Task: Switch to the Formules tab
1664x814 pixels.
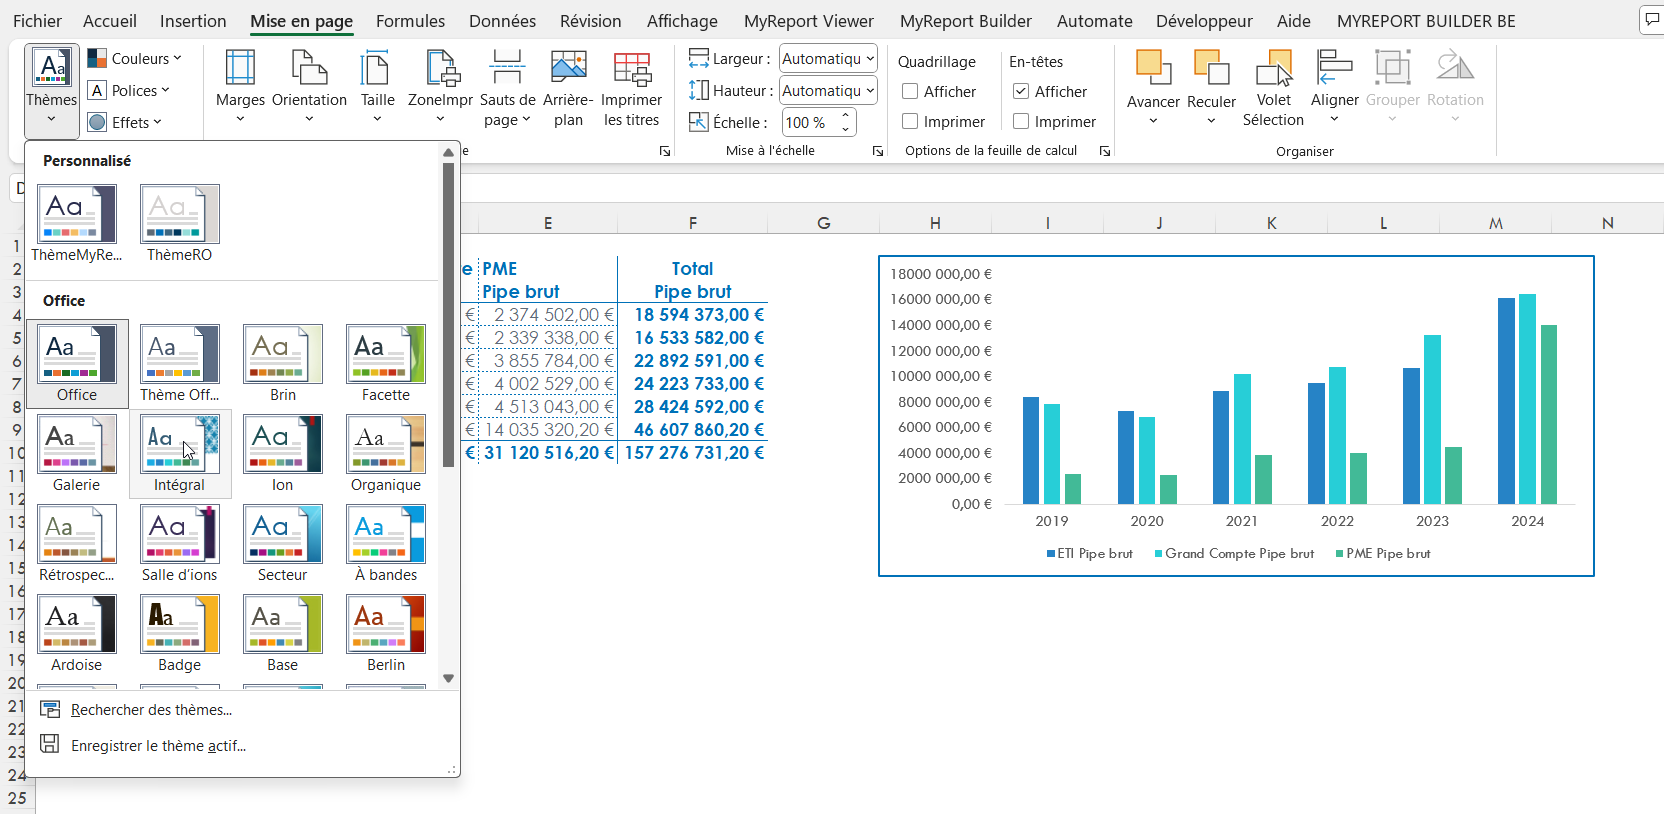Action: click(x=410, y=21)
